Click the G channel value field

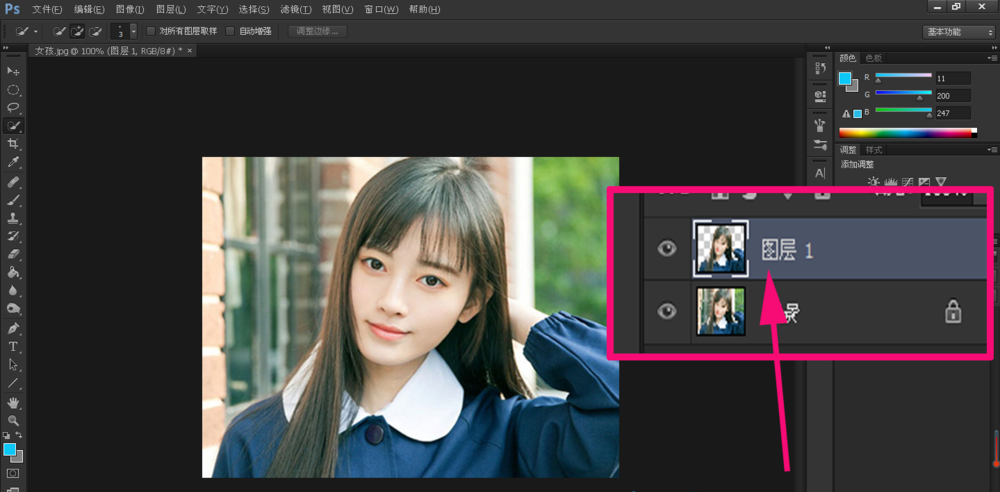point(953,96)
